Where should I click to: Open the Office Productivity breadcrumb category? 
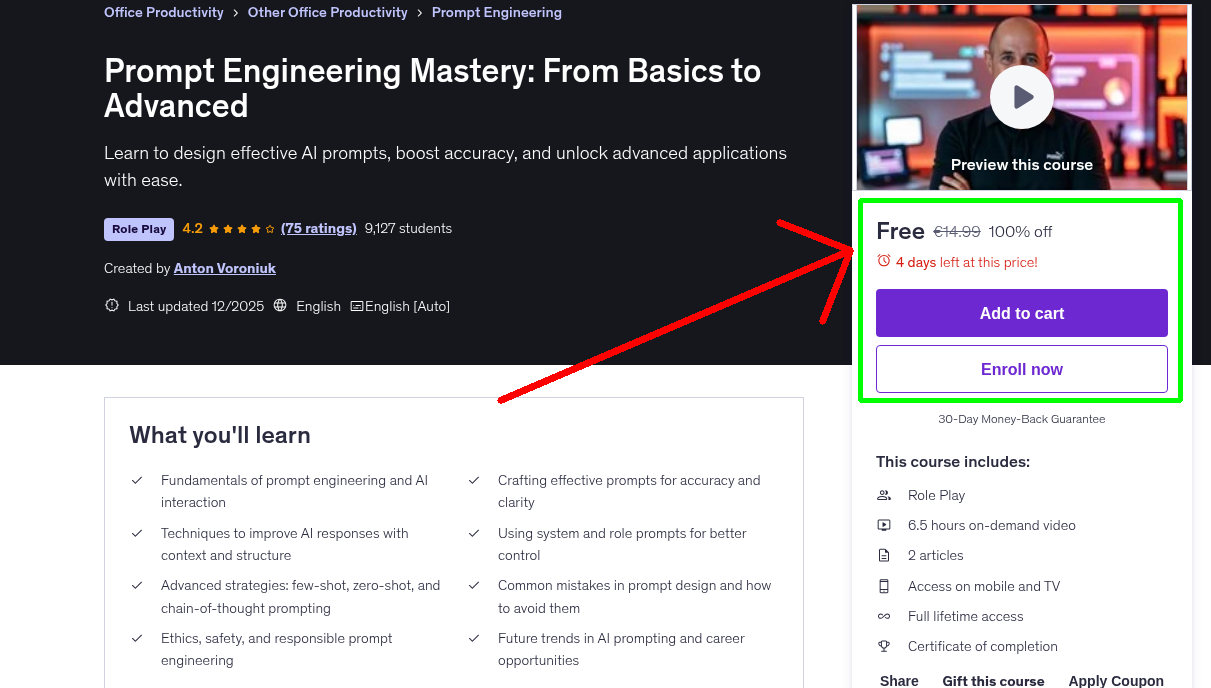click(x=163, y=12)
